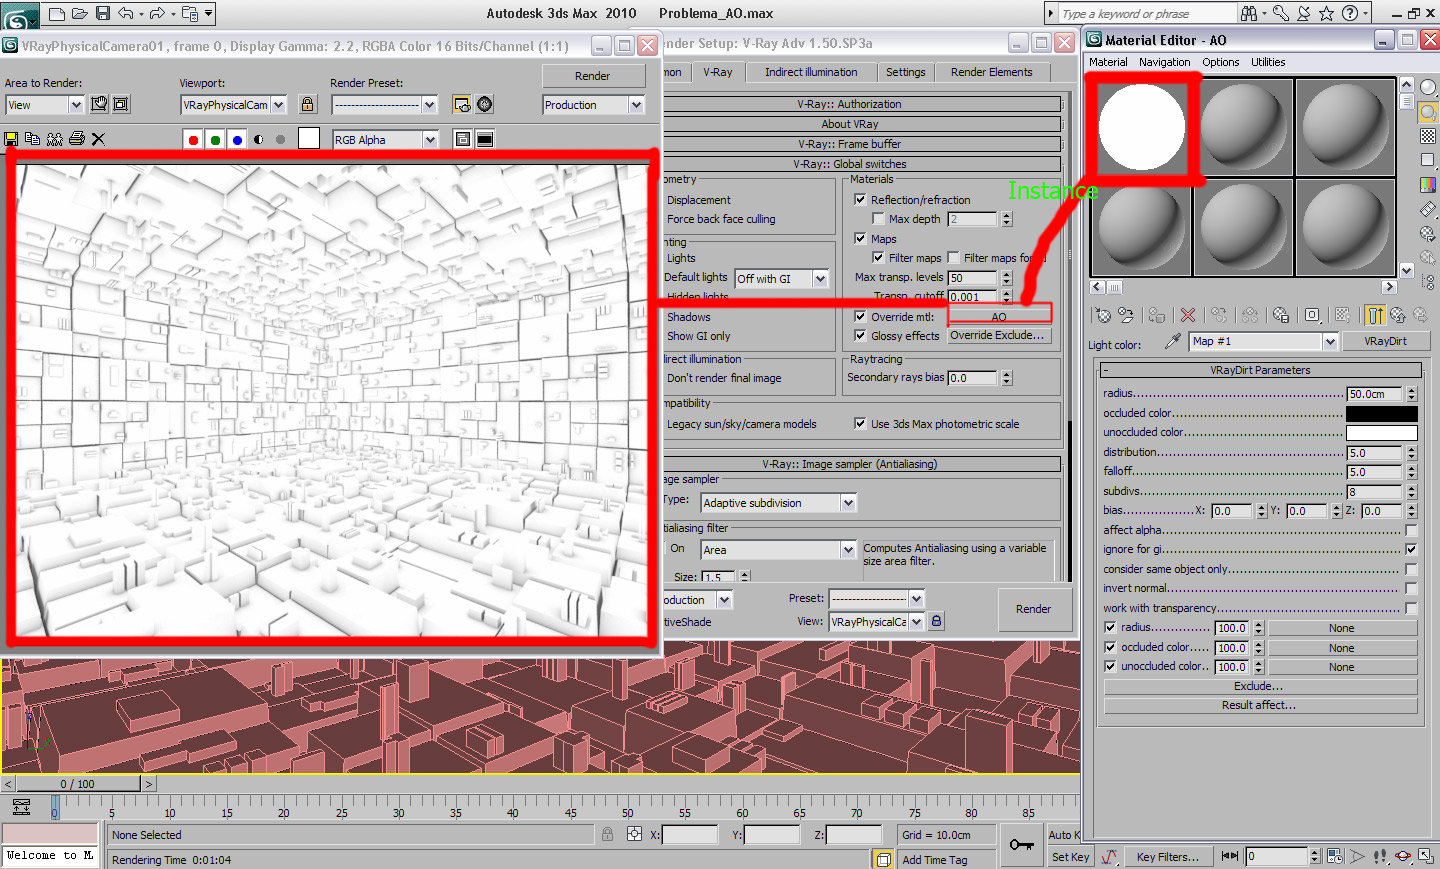
Task: Open the Save file icon in title bar
Action: [103, 14]
